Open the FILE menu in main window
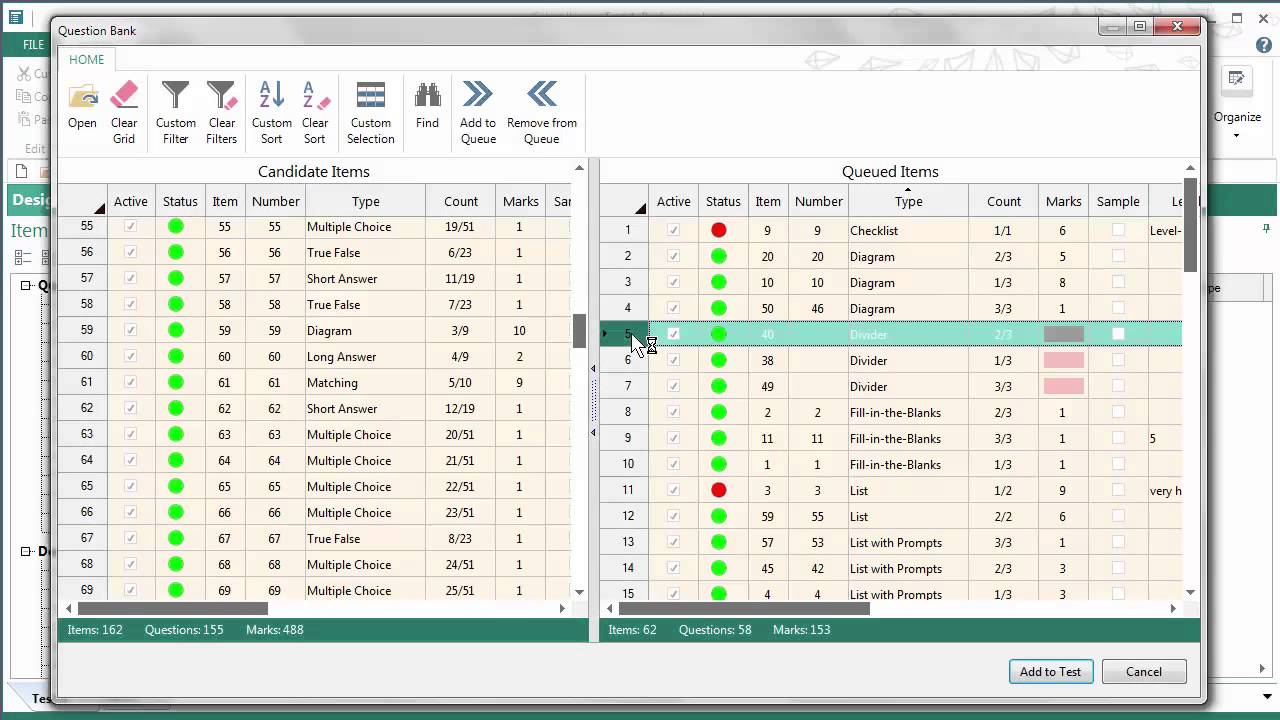This screenshot has width=1280, height=720. pos(34,45)
